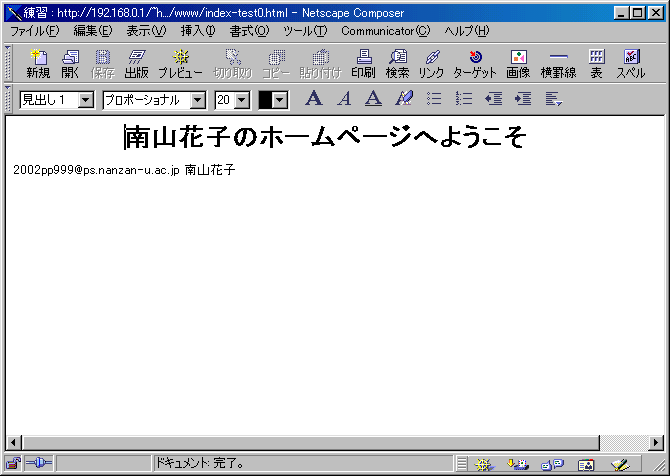670x476 pixels.
Task: Open the alignment options dropdown
Action: [x=554, y=99]
